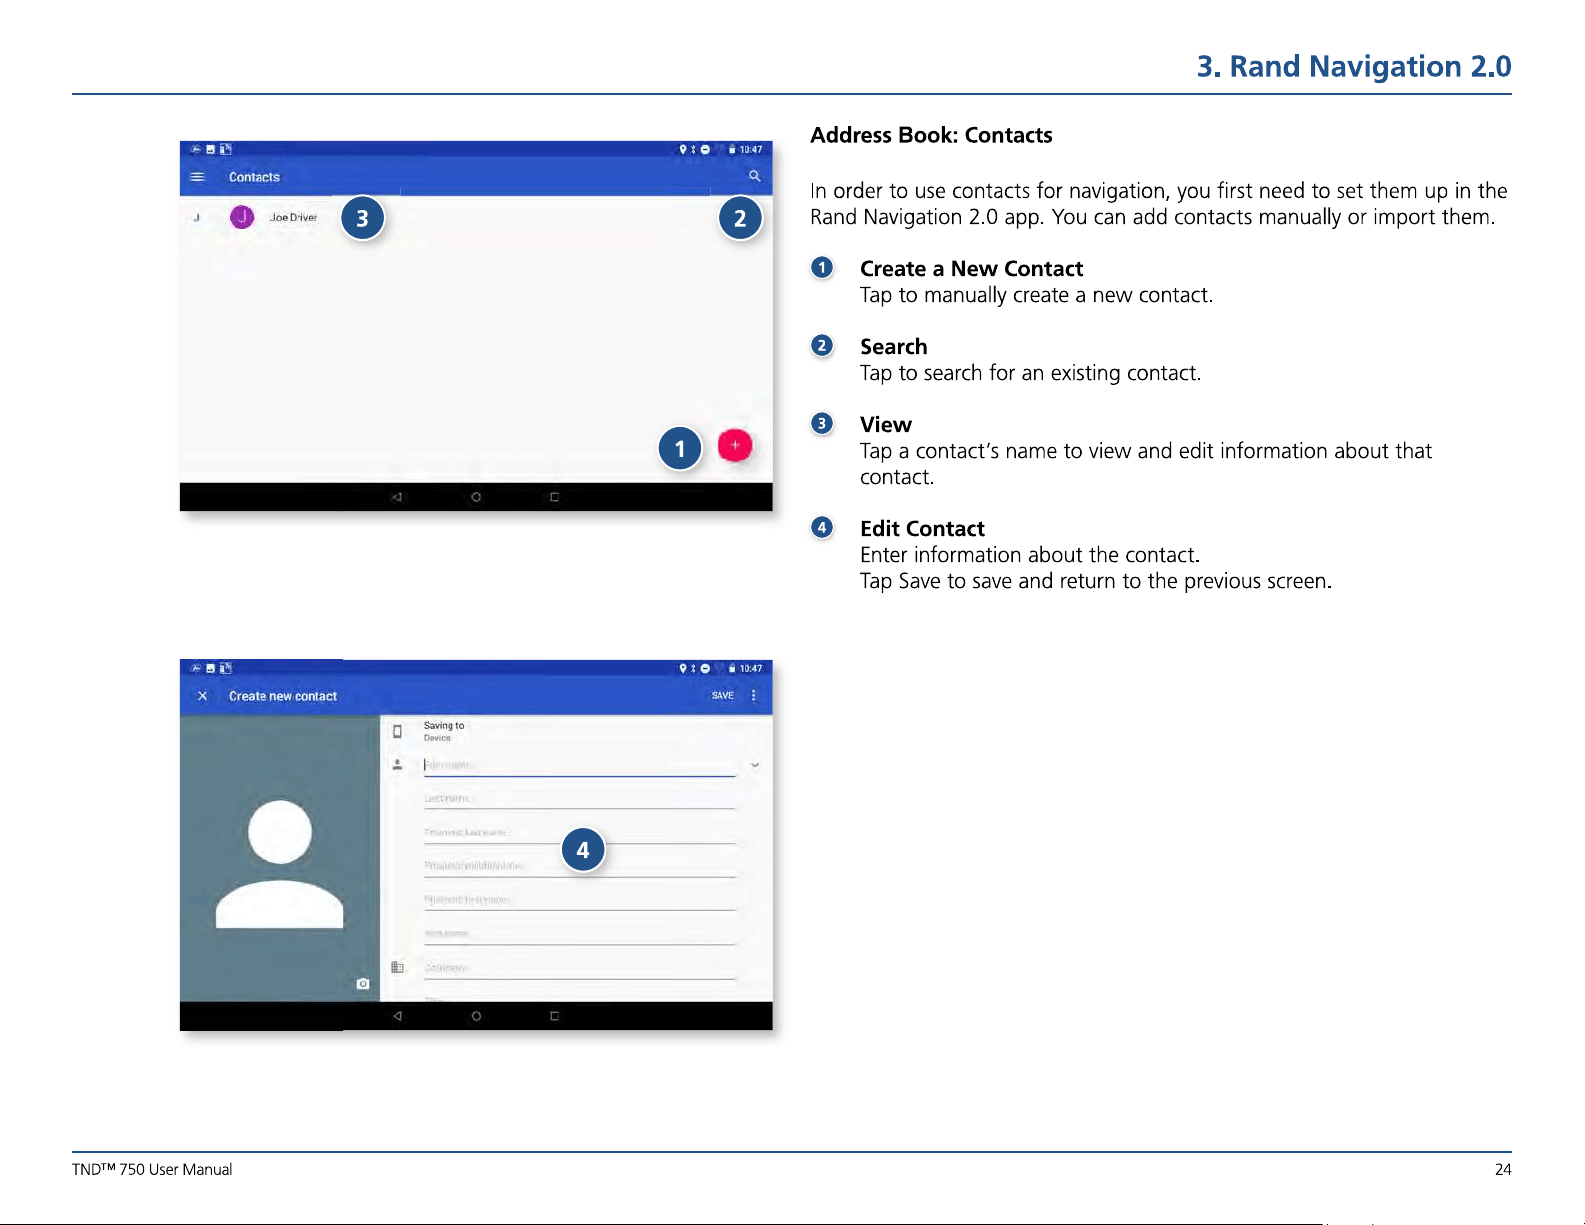Open the Joe Driver contact entry
1585x1225 pixels.
coord(293,217)
